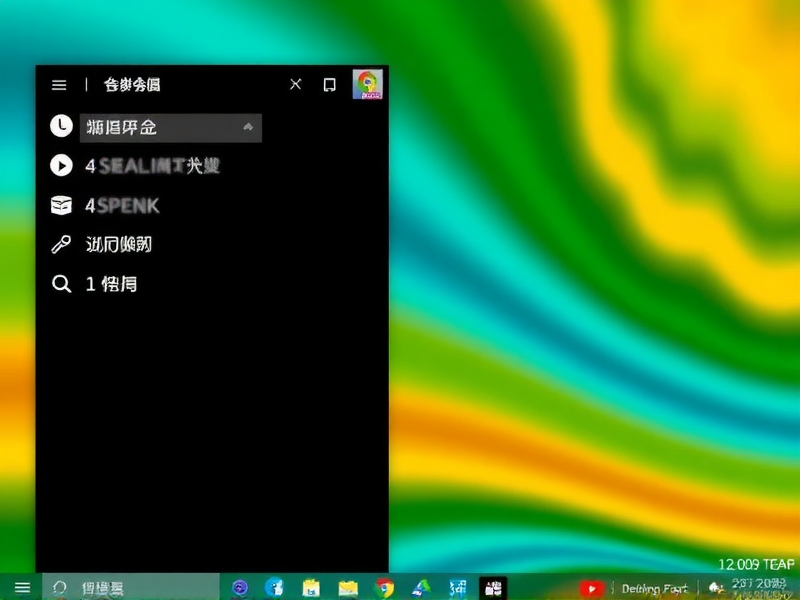Viewport: 800px width, 600px height.
Task: Open the pop-out window icon in the header
Action: coord(329,85)
